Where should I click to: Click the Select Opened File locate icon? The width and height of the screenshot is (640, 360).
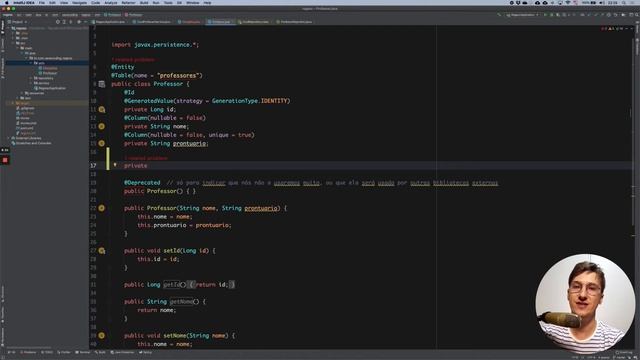coord(58,22)
